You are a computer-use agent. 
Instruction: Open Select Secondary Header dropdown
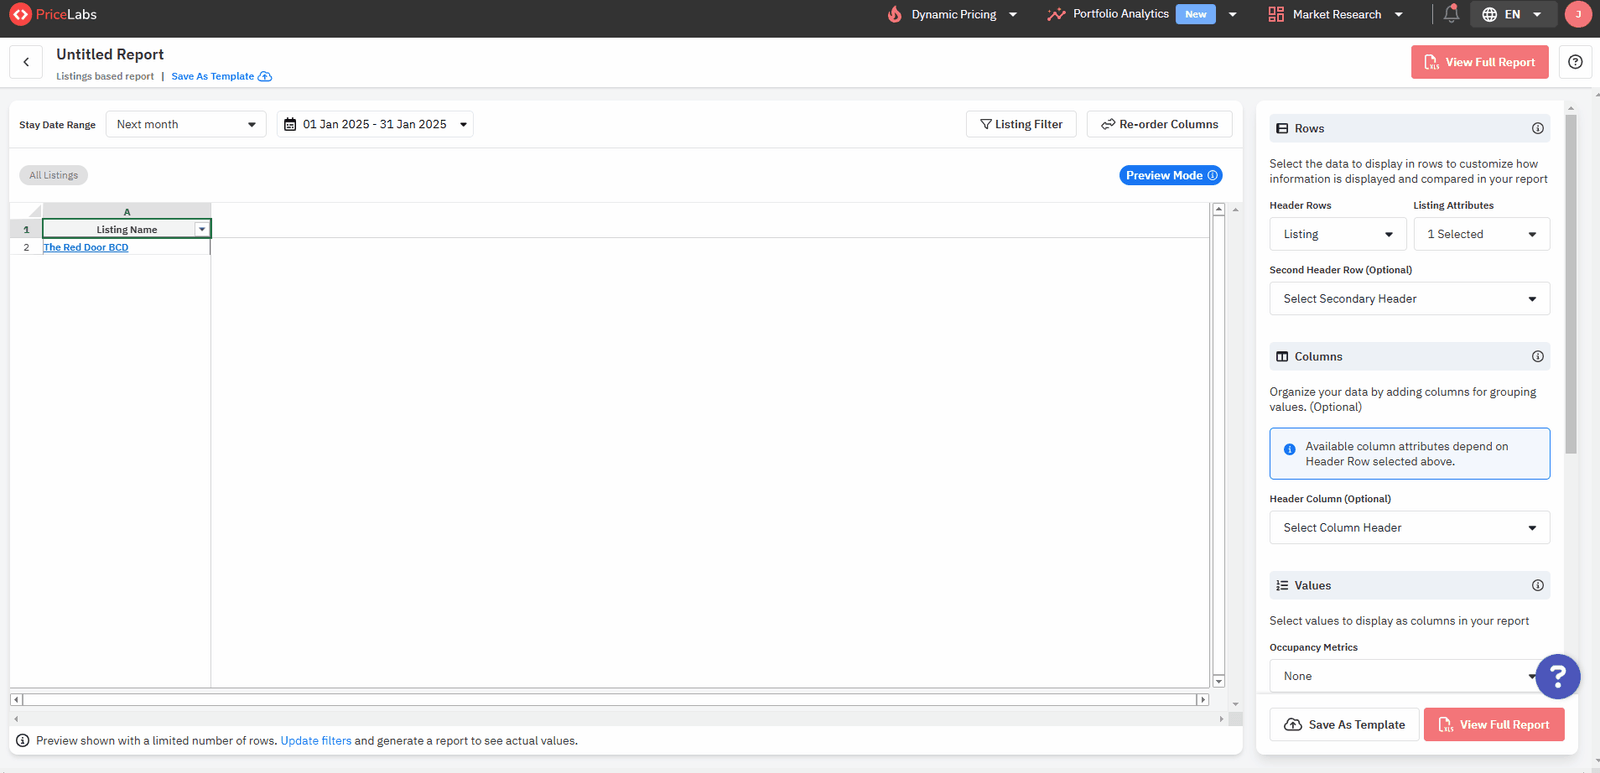point(1410,299)
